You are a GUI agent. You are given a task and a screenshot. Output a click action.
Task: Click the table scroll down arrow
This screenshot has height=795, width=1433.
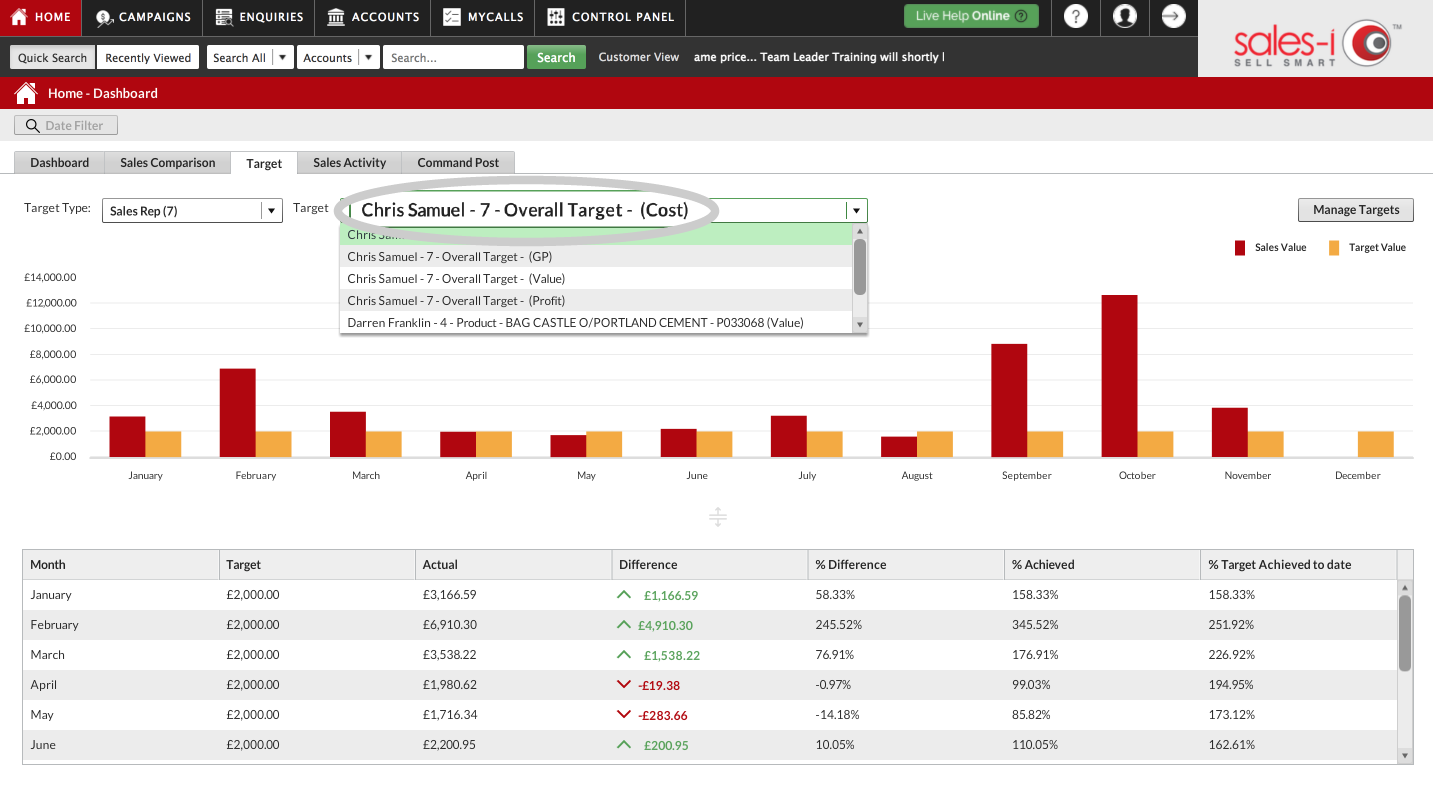click(x=1405, y=756)
